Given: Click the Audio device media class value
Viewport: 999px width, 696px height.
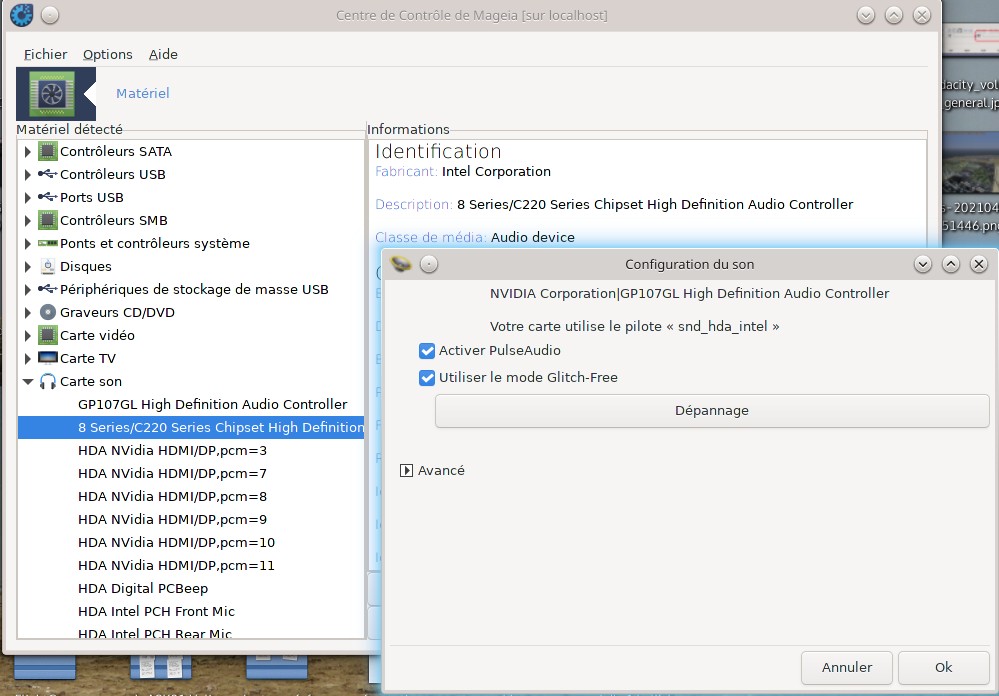Looking at the screenshot, I should point(533,237).
